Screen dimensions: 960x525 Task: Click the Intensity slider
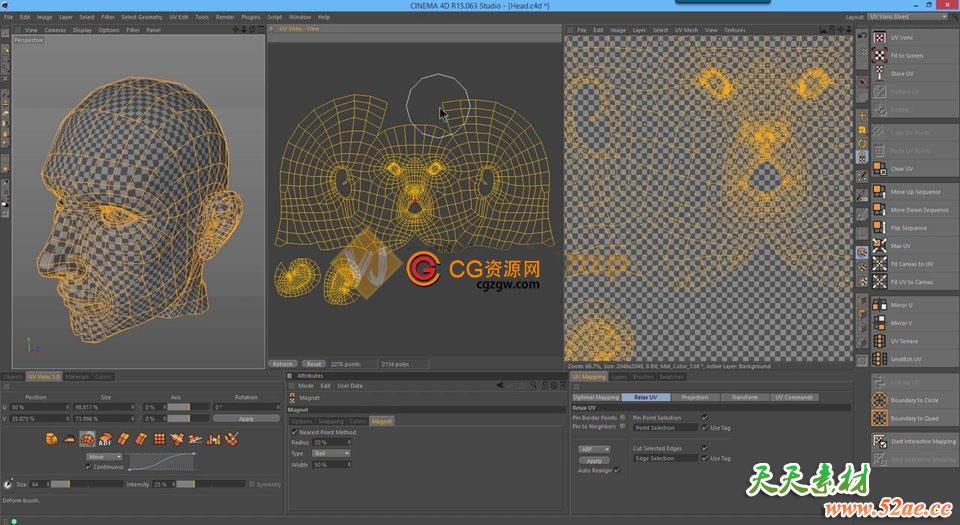coord(210,484)
